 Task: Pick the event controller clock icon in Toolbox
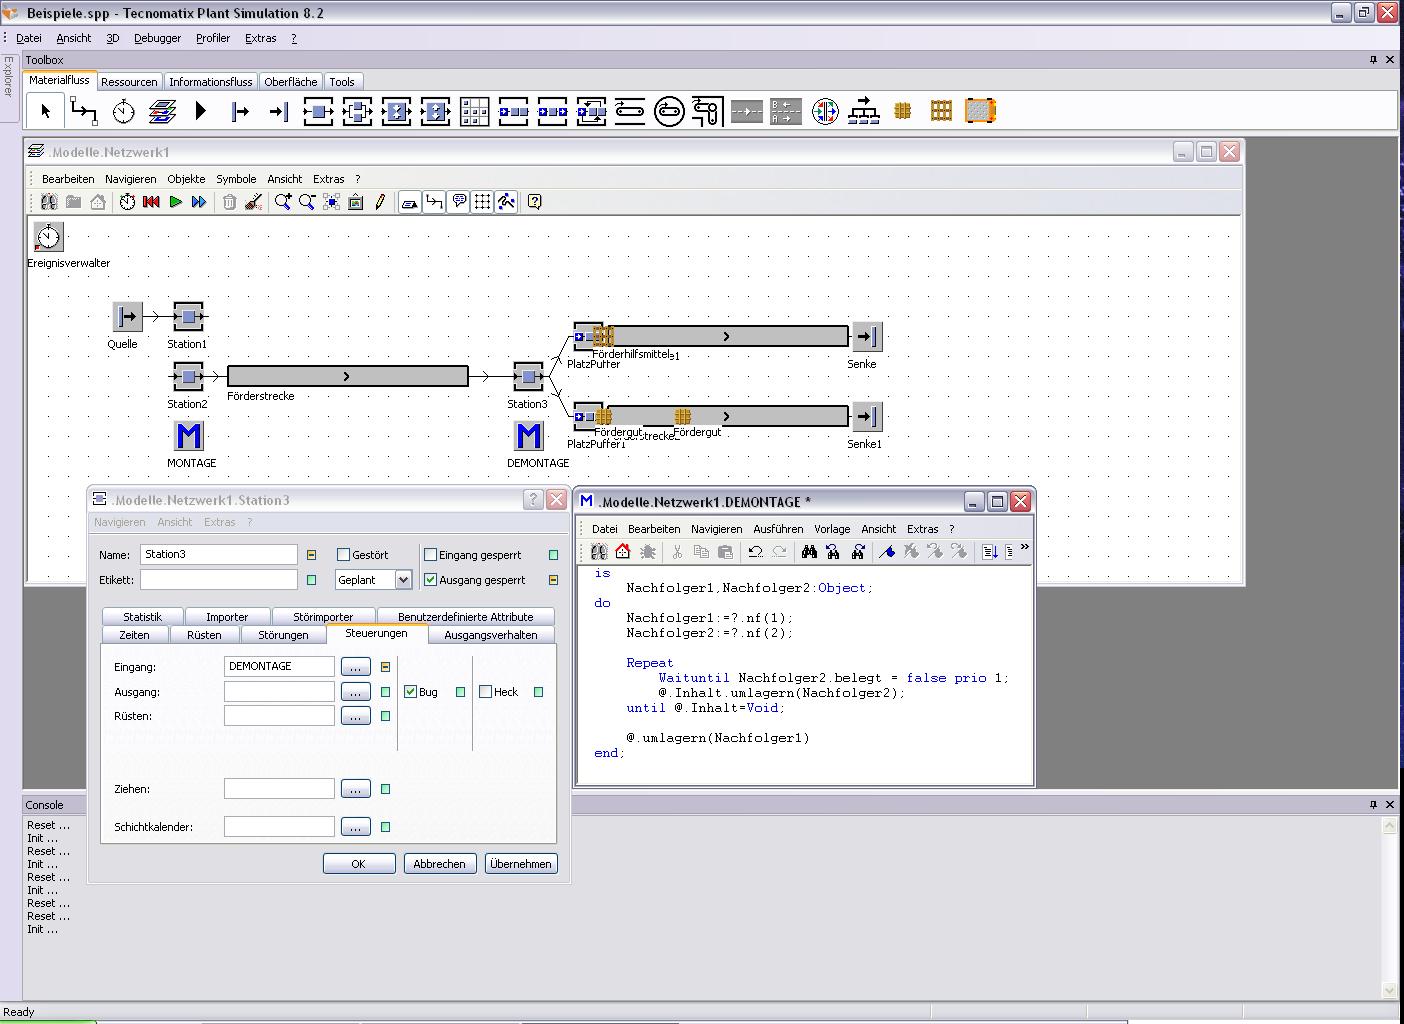pos(123,111)
